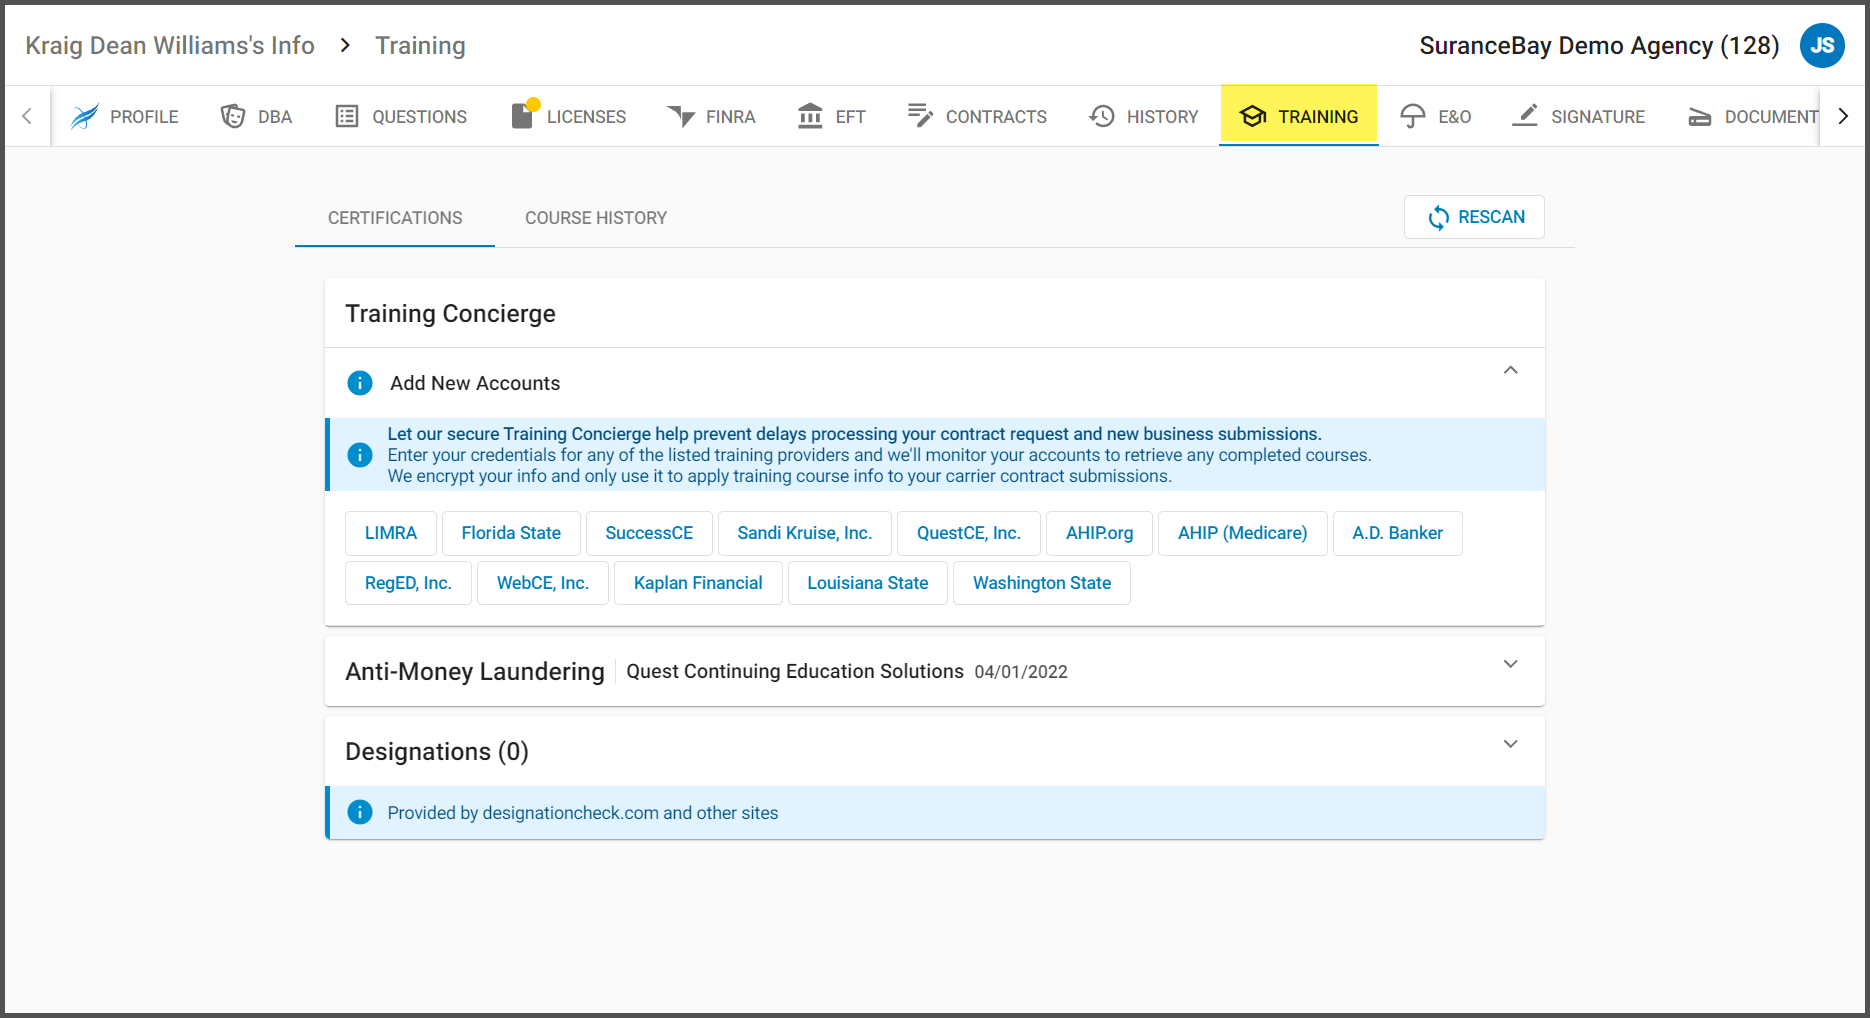Click SuranceBay Demo Agency (128) name
Screen dimensions: 1870x1018
(x=1599, y=45)
